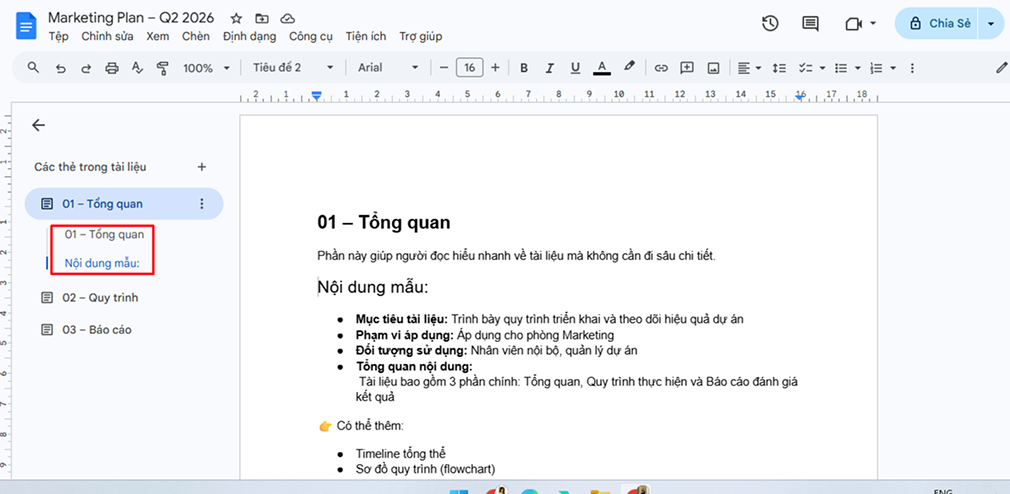Click the search magnifier in toolbar
The height and width of the screenshot is (494, 1010).
pyautogui.click(x=33, y=67)
